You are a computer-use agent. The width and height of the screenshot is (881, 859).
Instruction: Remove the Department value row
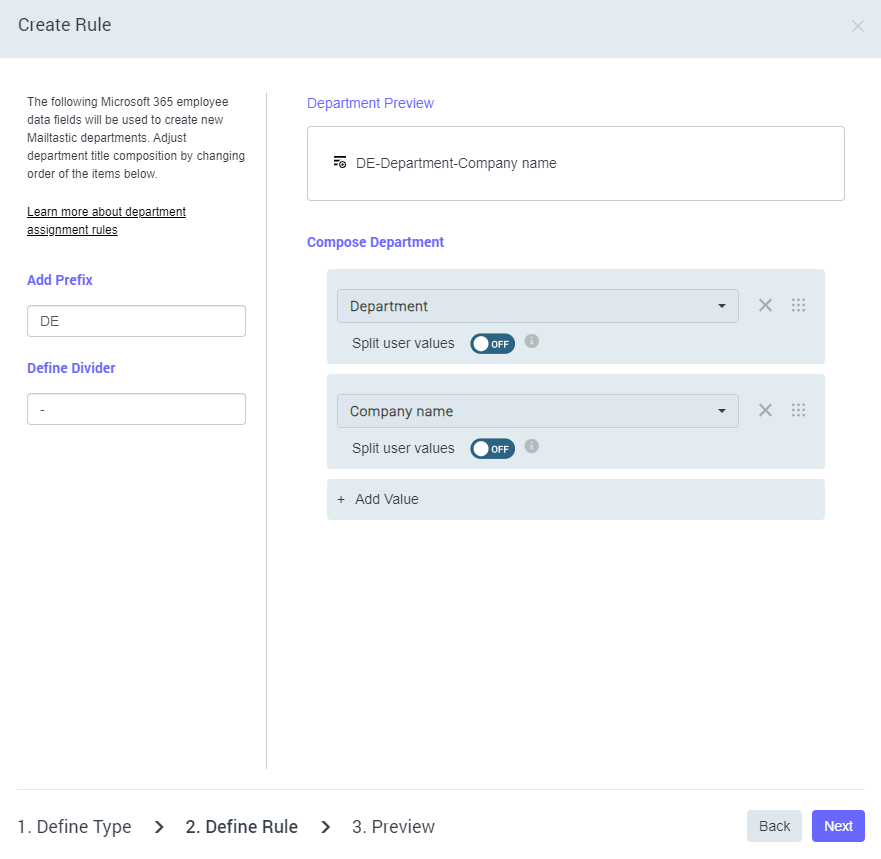[x=765, y=305]
